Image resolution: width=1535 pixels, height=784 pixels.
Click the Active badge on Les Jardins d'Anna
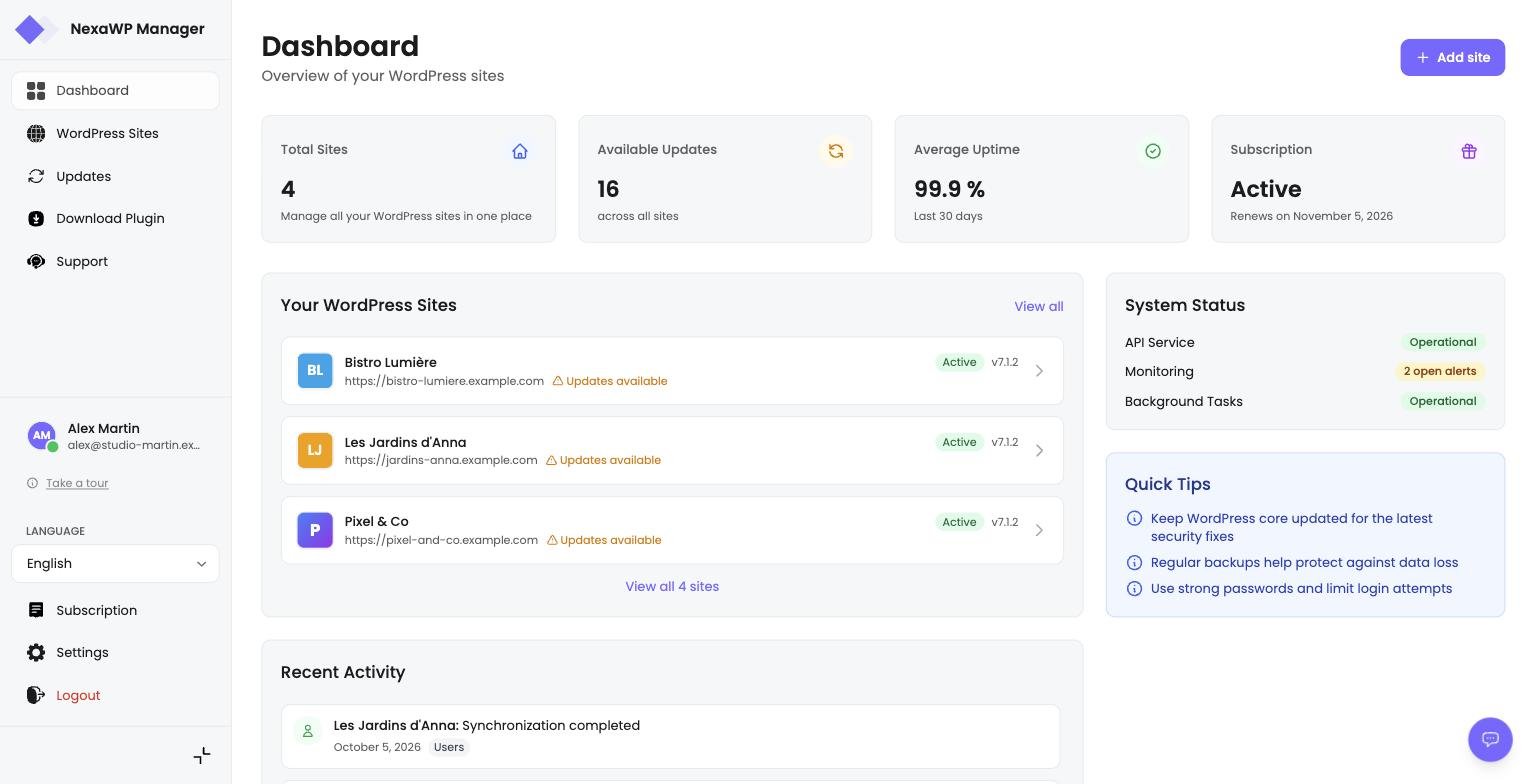(x=959, y=443)
